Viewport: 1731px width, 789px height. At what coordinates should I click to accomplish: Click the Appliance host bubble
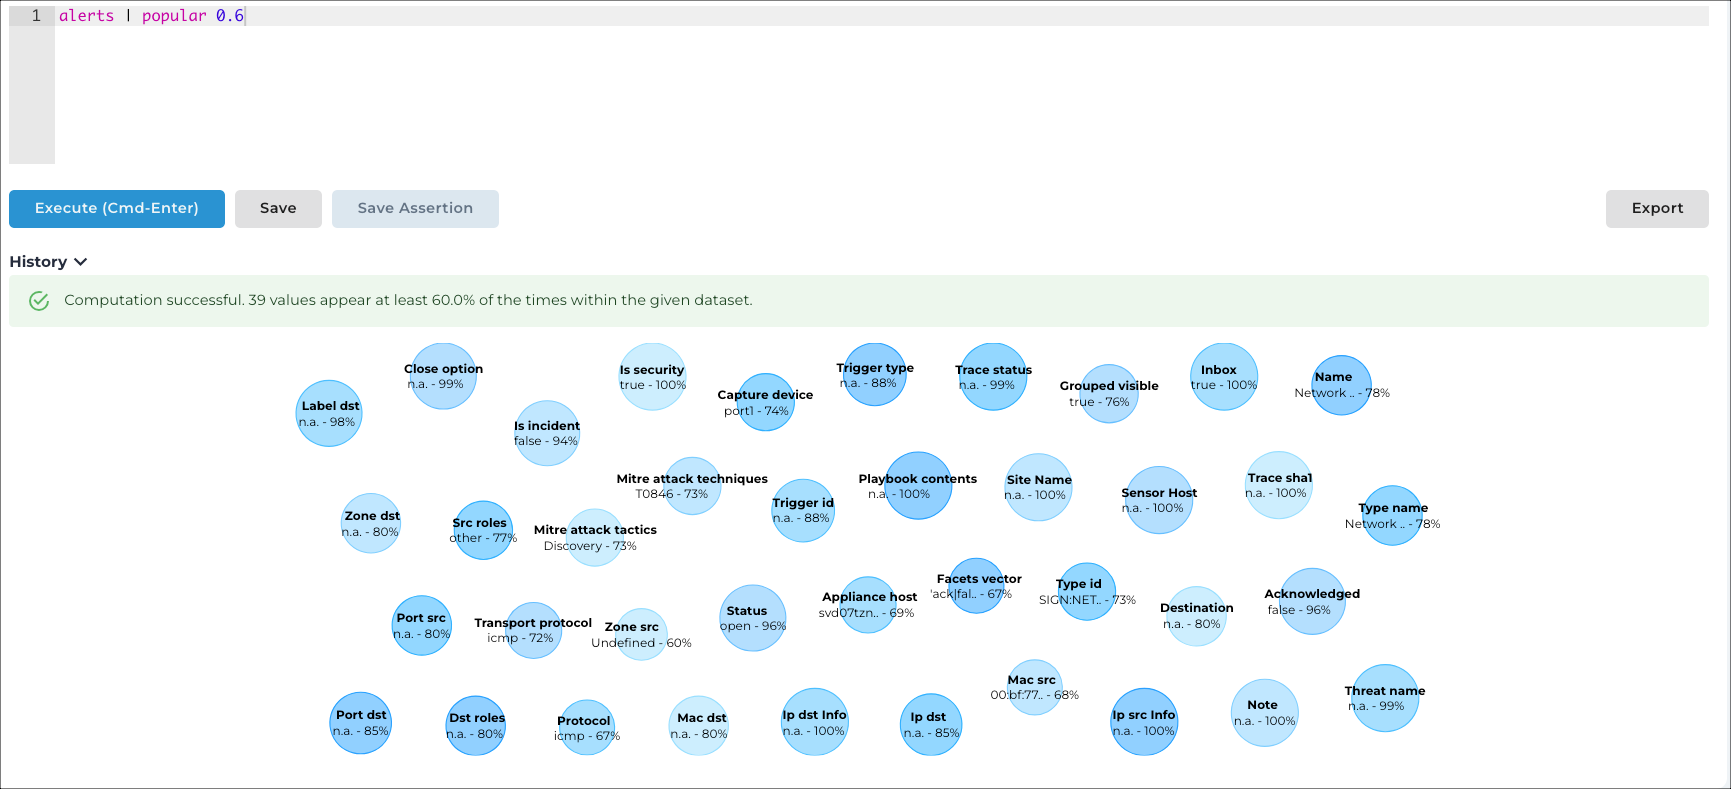(x=868, y=604)
